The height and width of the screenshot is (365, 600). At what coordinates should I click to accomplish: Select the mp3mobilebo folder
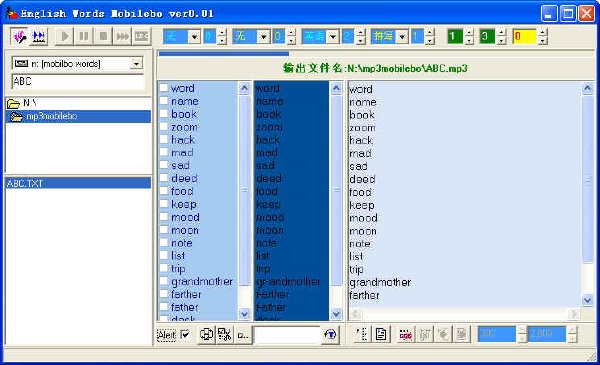click(x=78, y=116)
